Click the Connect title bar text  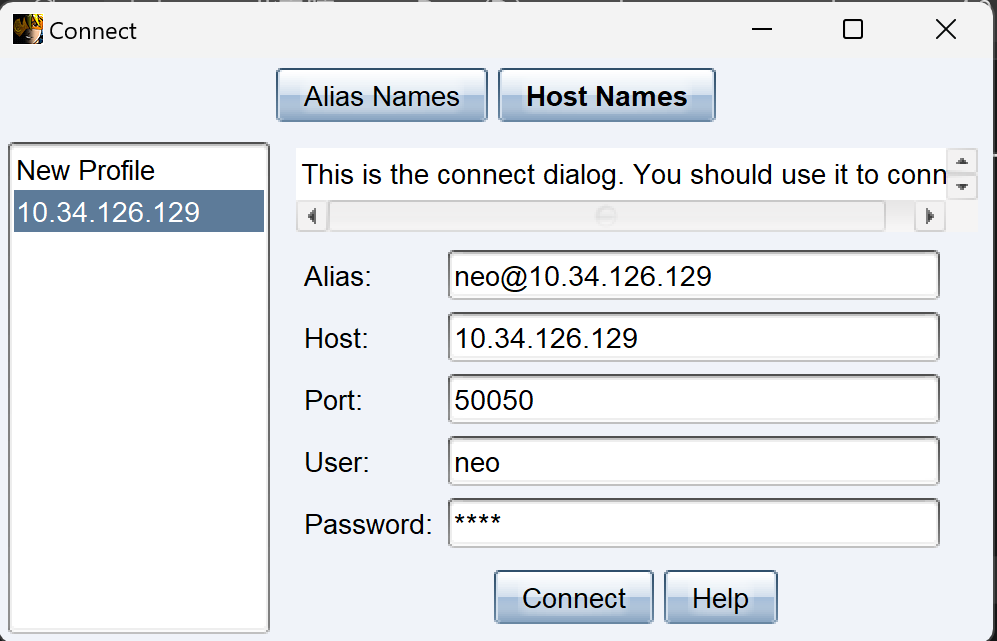click(93, 31)
